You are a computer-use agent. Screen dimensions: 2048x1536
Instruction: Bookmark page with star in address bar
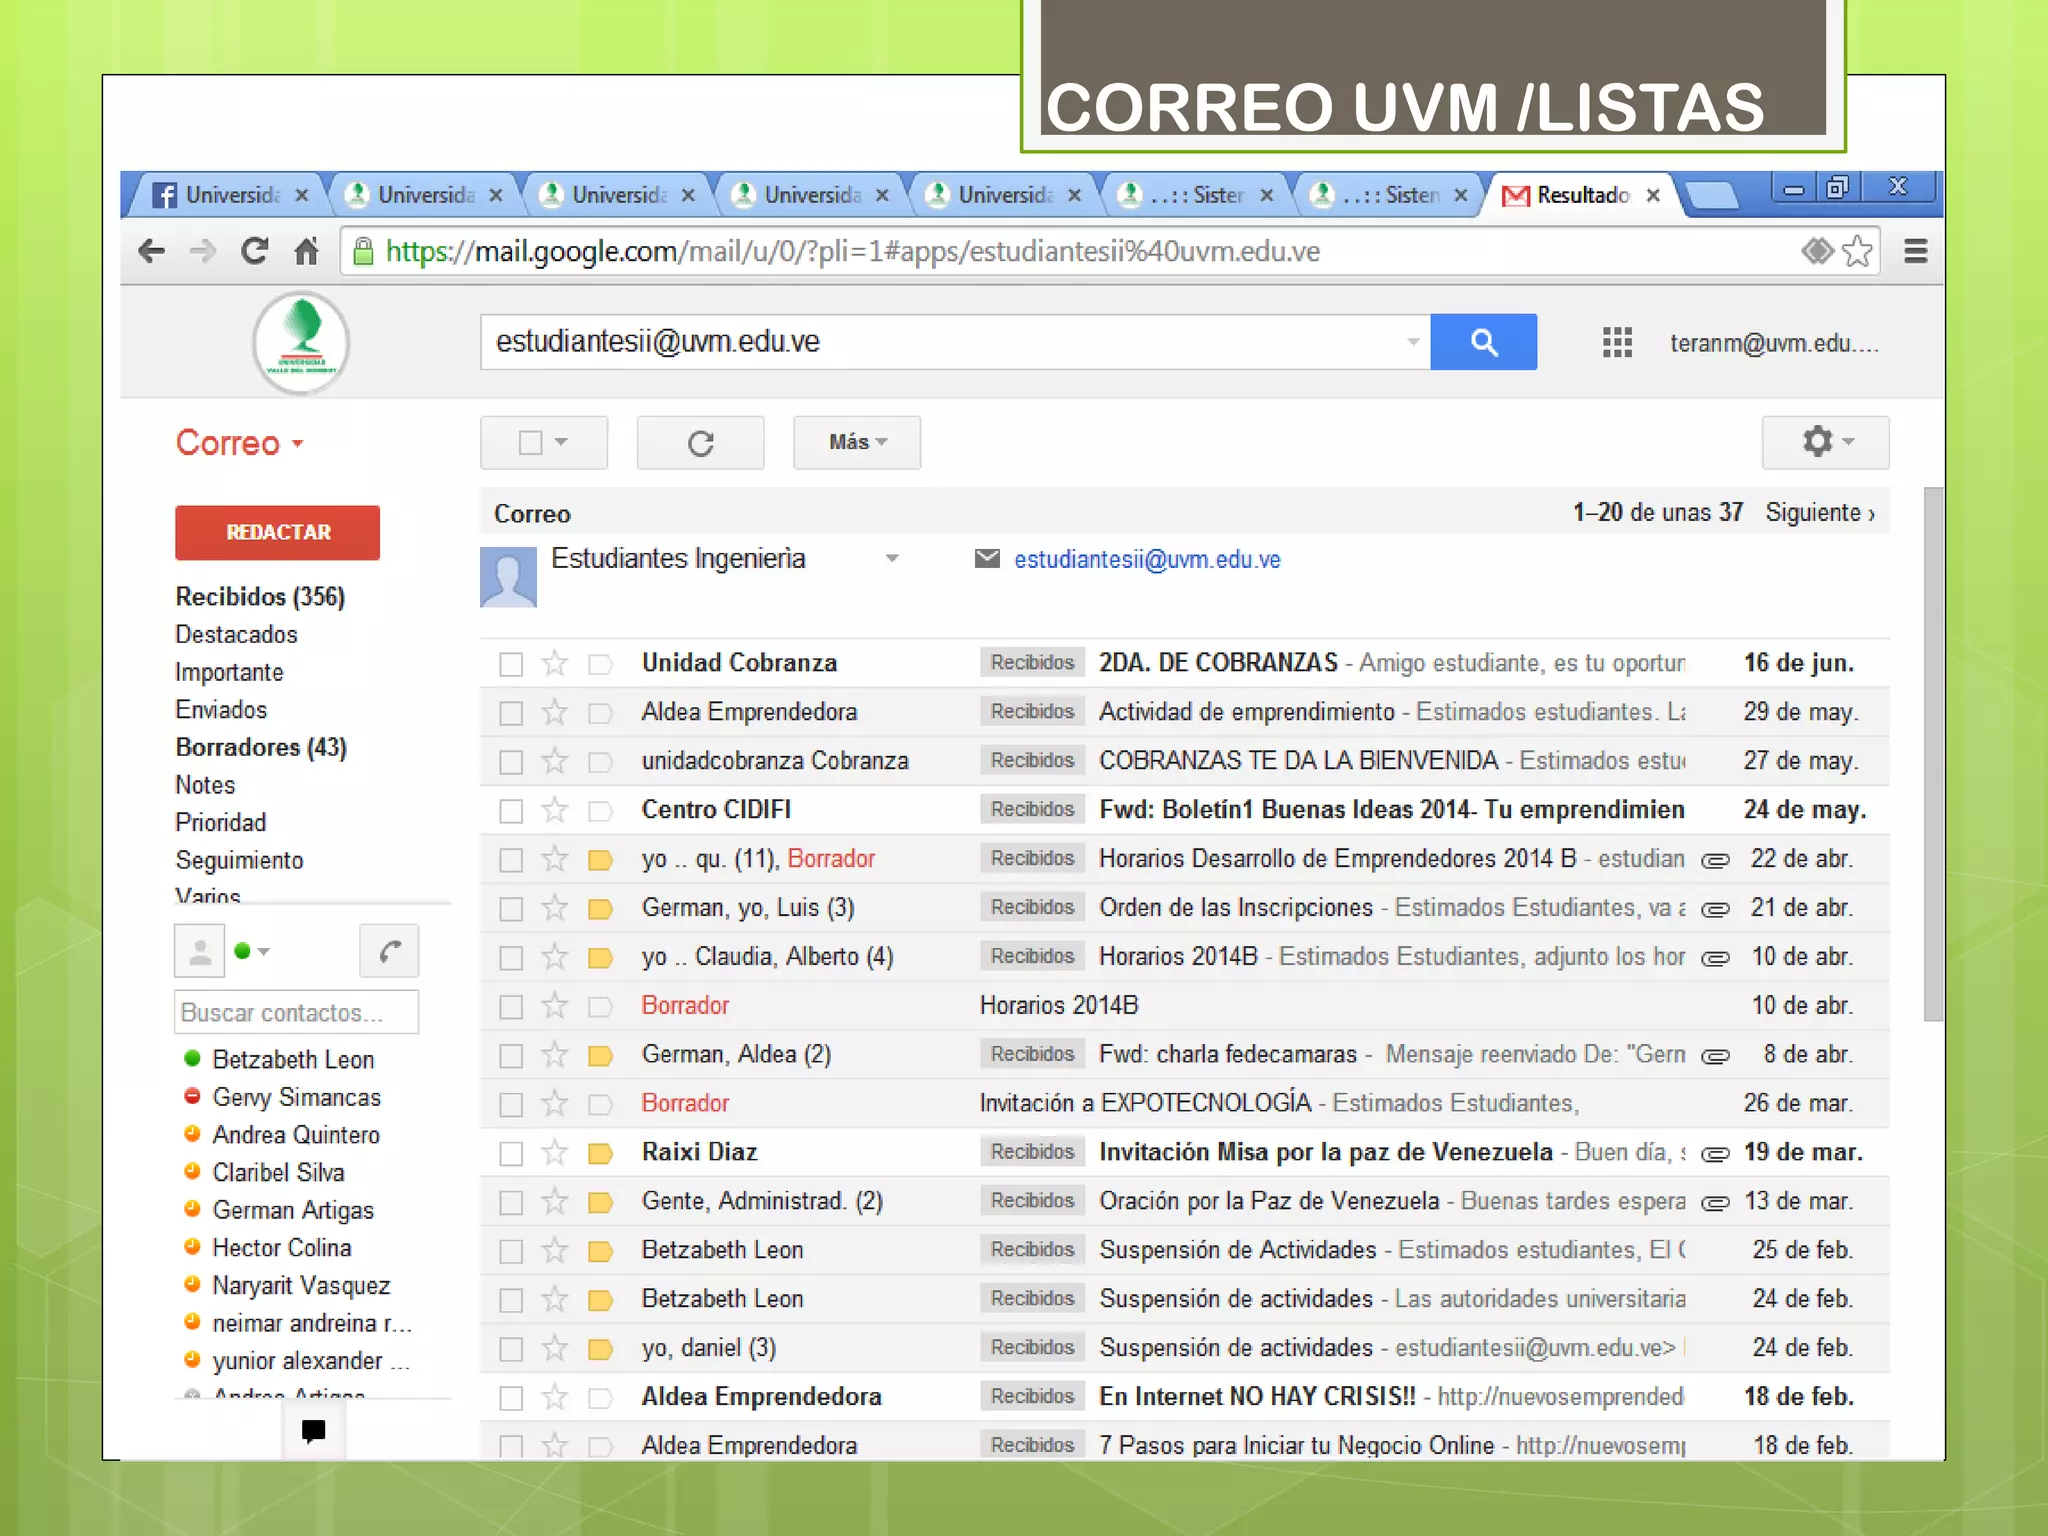(x=1857, y=251)
